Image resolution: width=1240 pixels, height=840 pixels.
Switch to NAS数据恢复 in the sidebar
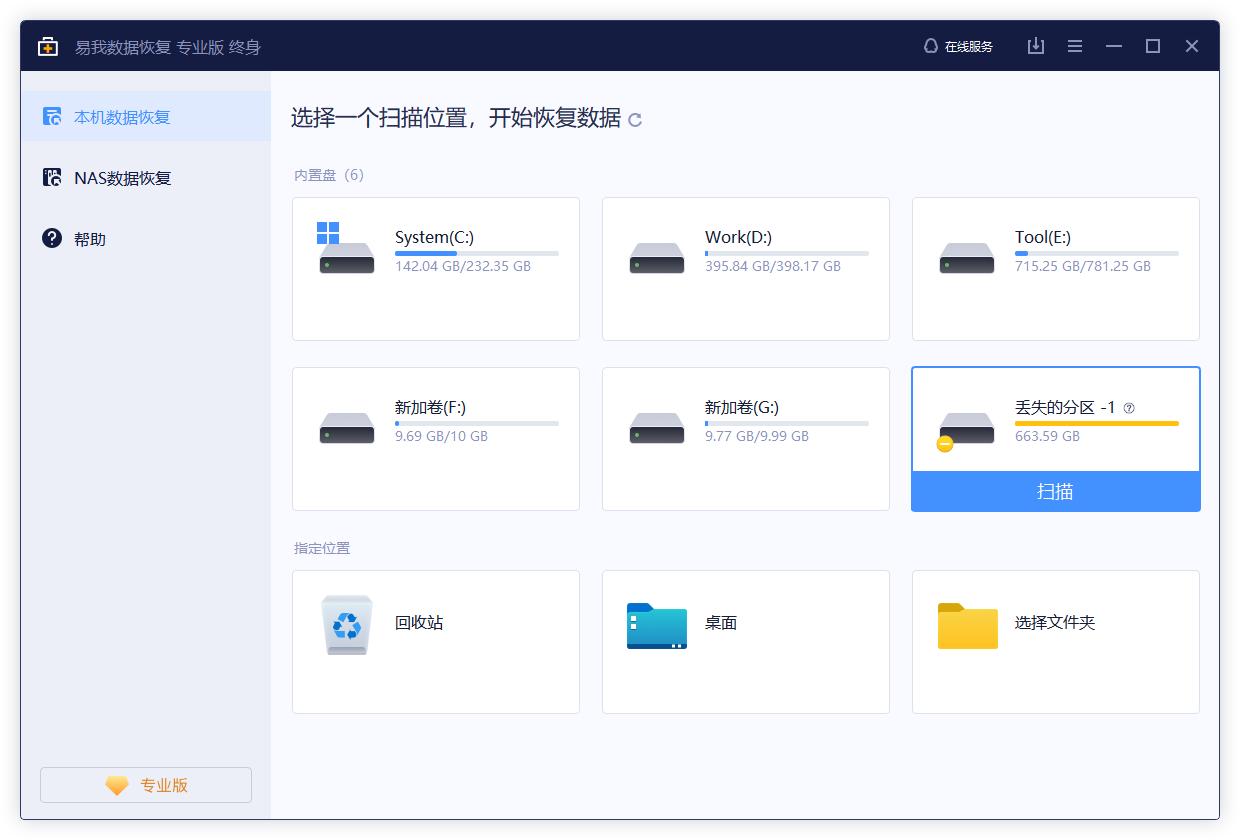point(124,178)
